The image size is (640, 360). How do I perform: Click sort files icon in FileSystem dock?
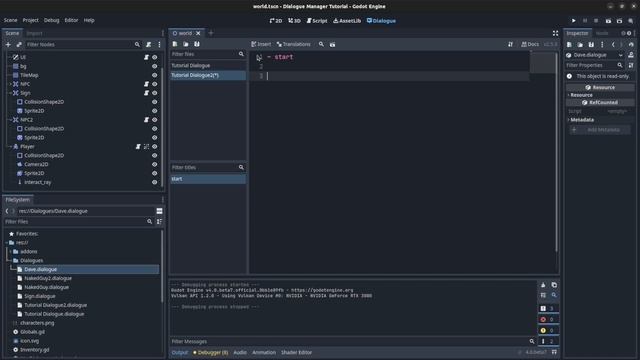pos(159,222)
